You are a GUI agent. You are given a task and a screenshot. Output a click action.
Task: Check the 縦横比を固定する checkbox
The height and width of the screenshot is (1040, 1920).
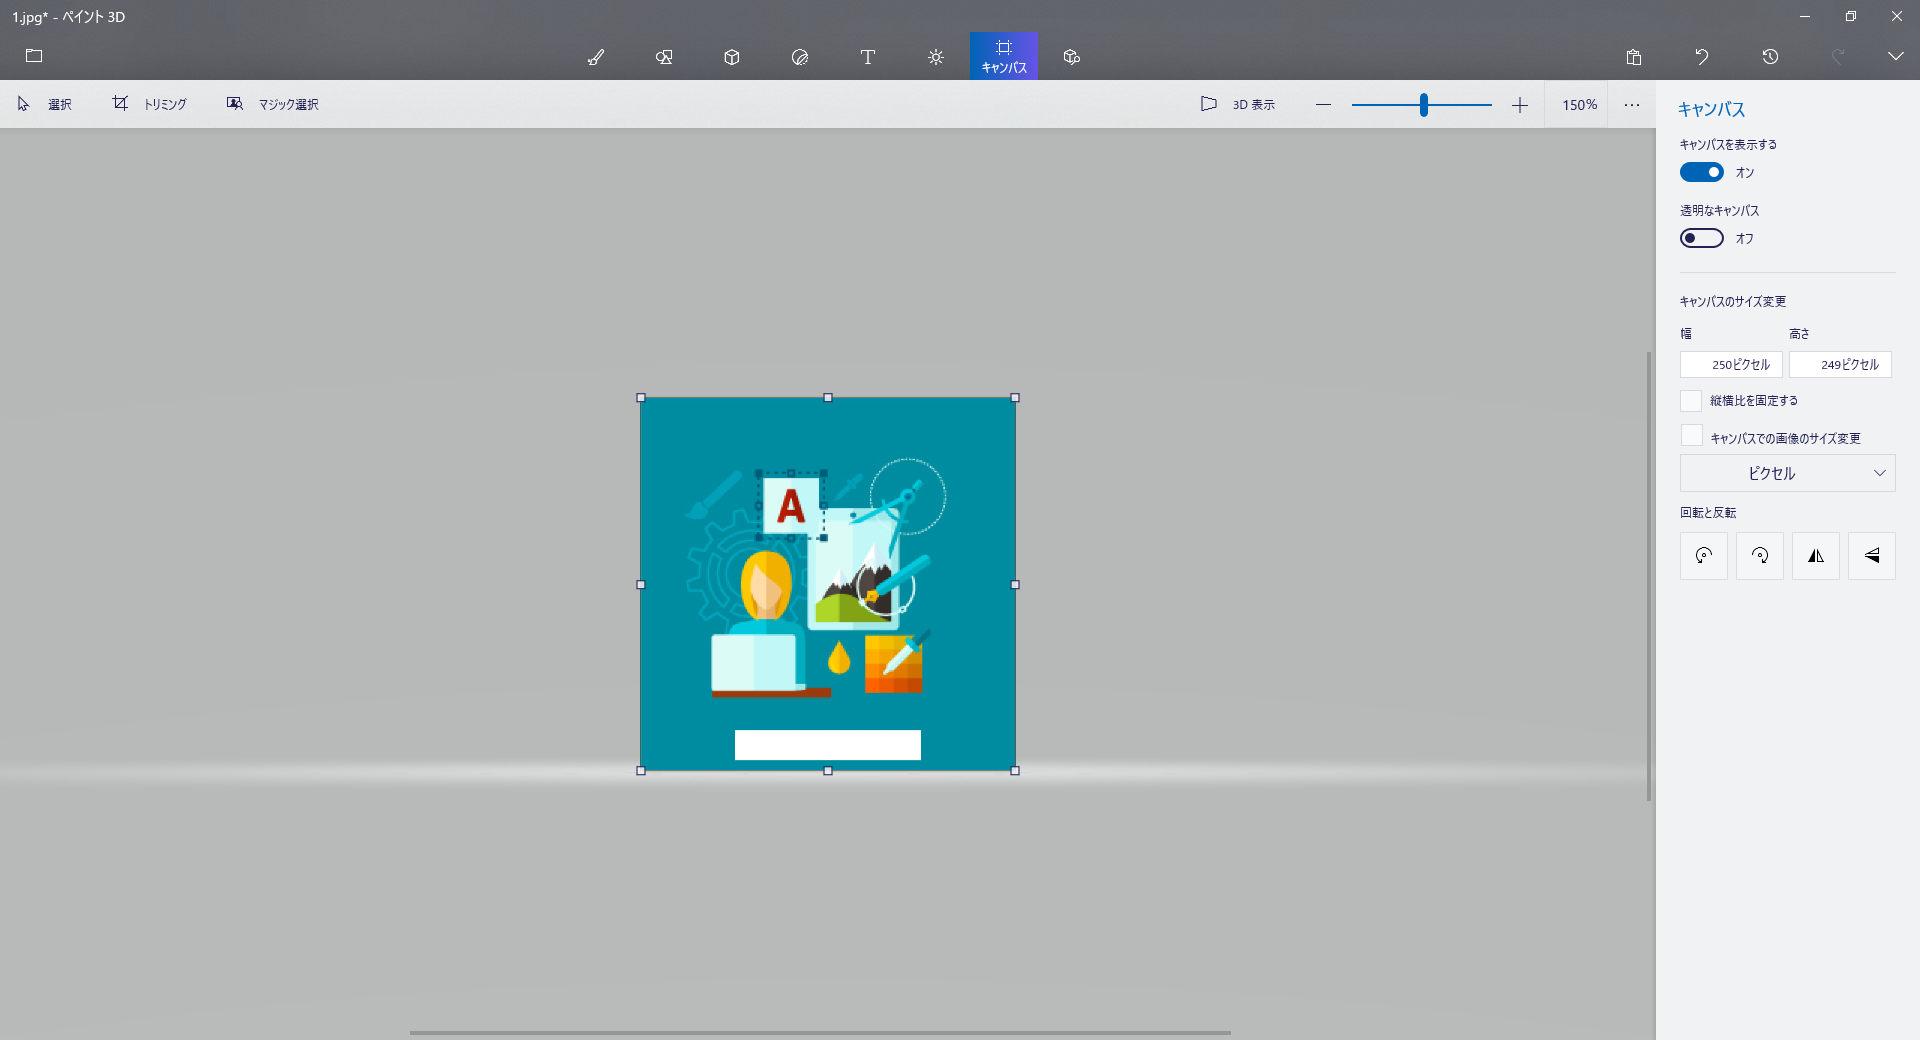pyautogui.click(x=1691, y=401)
